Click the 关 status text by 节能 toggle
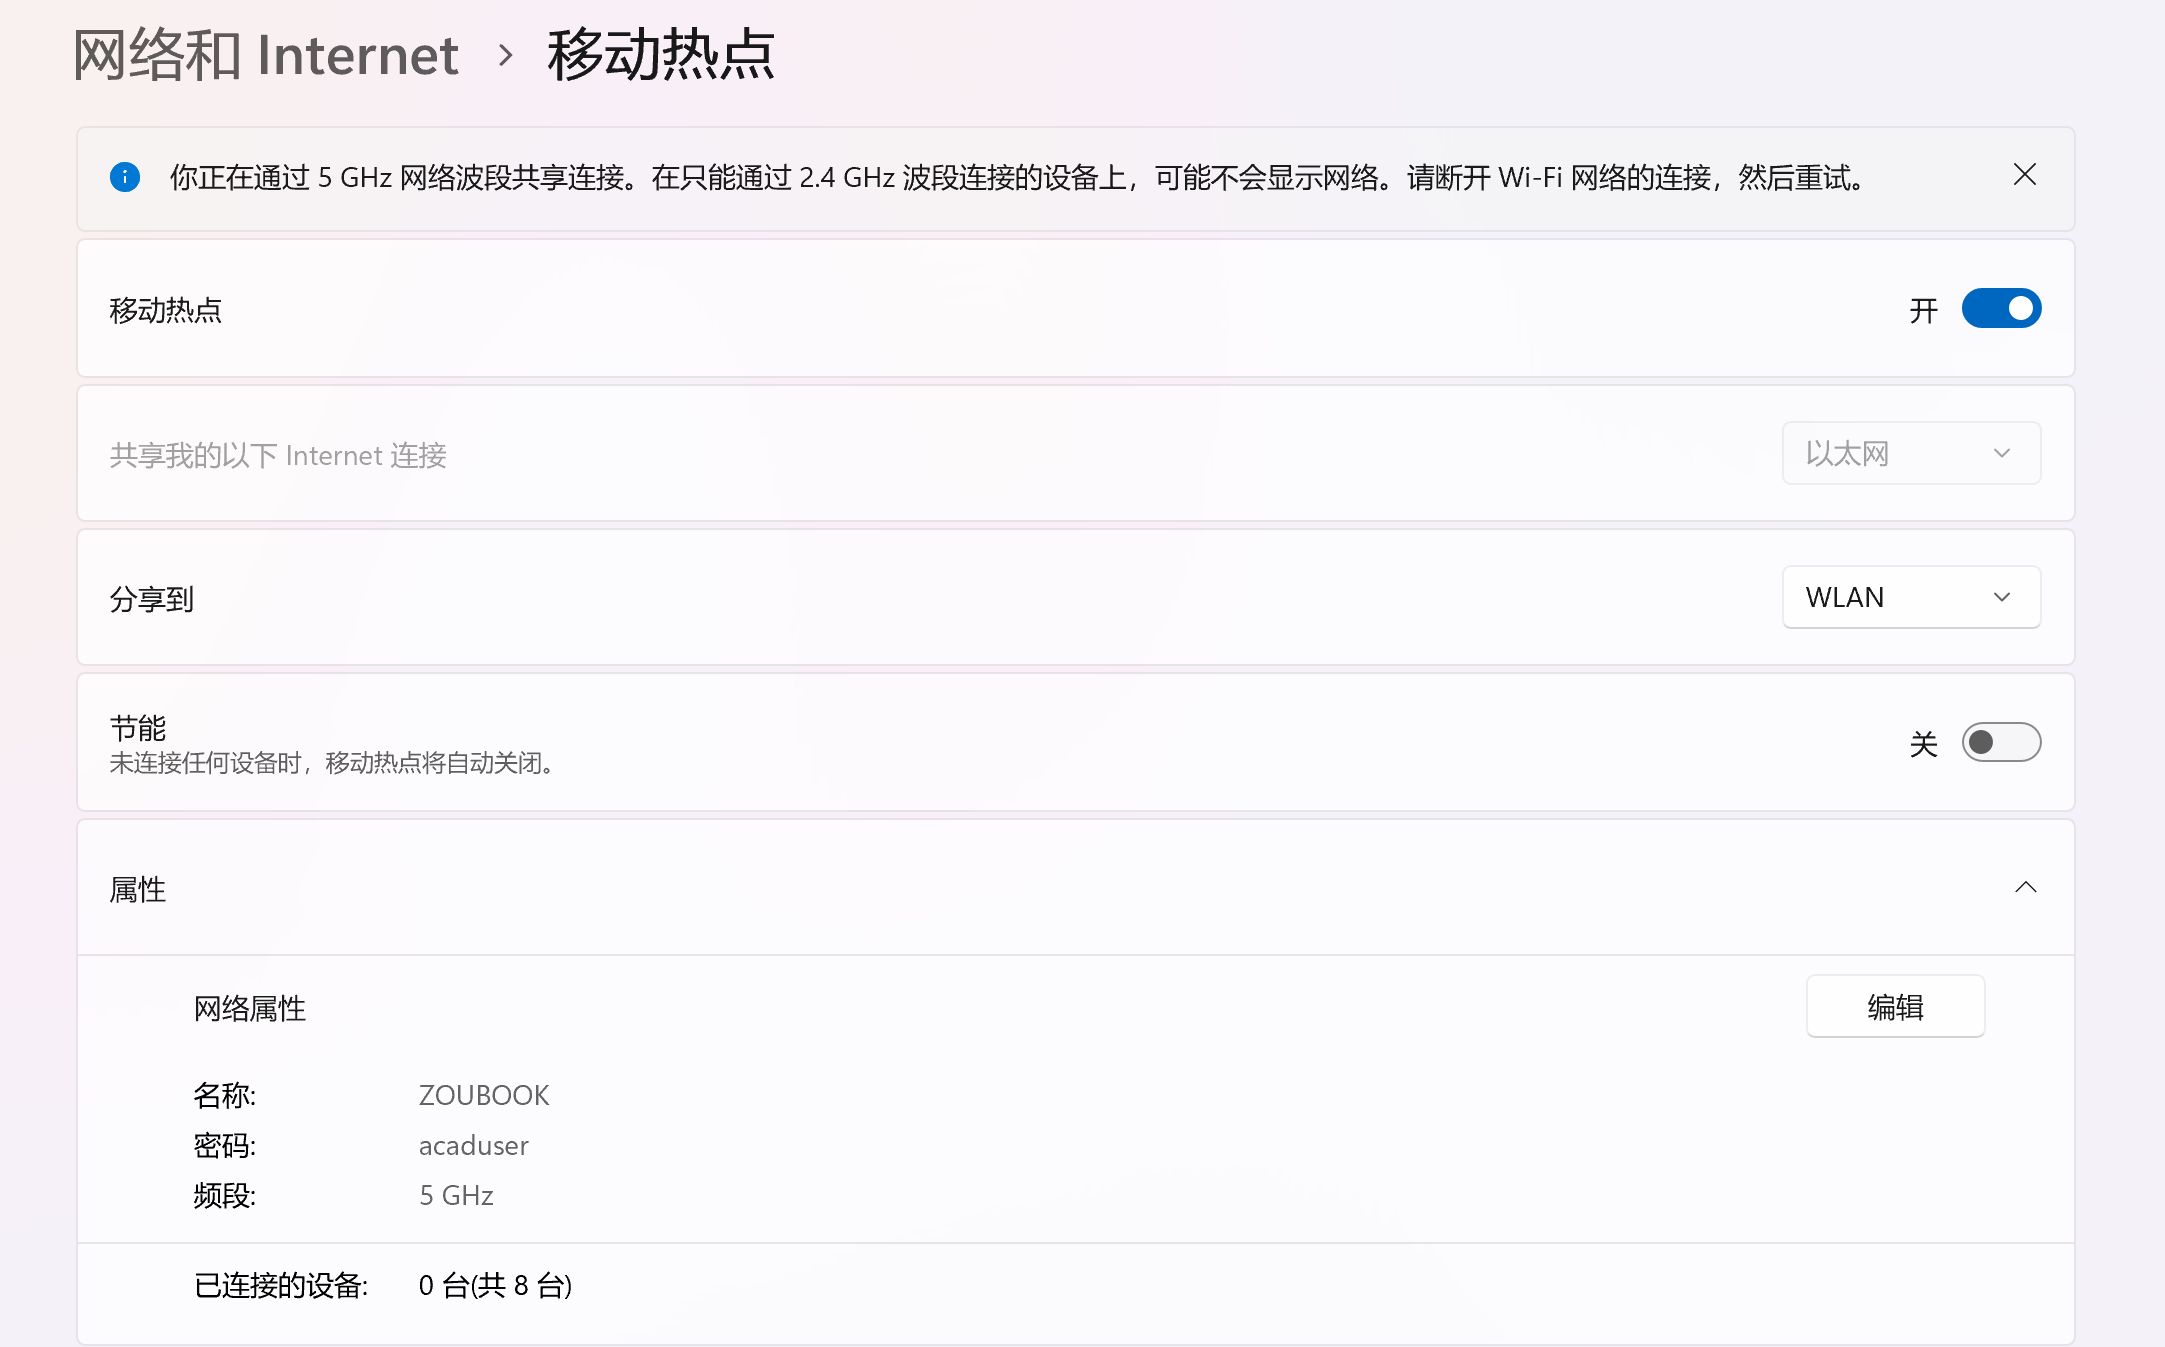Viewport: 2165px width, 1347px height. point(1924,744)
